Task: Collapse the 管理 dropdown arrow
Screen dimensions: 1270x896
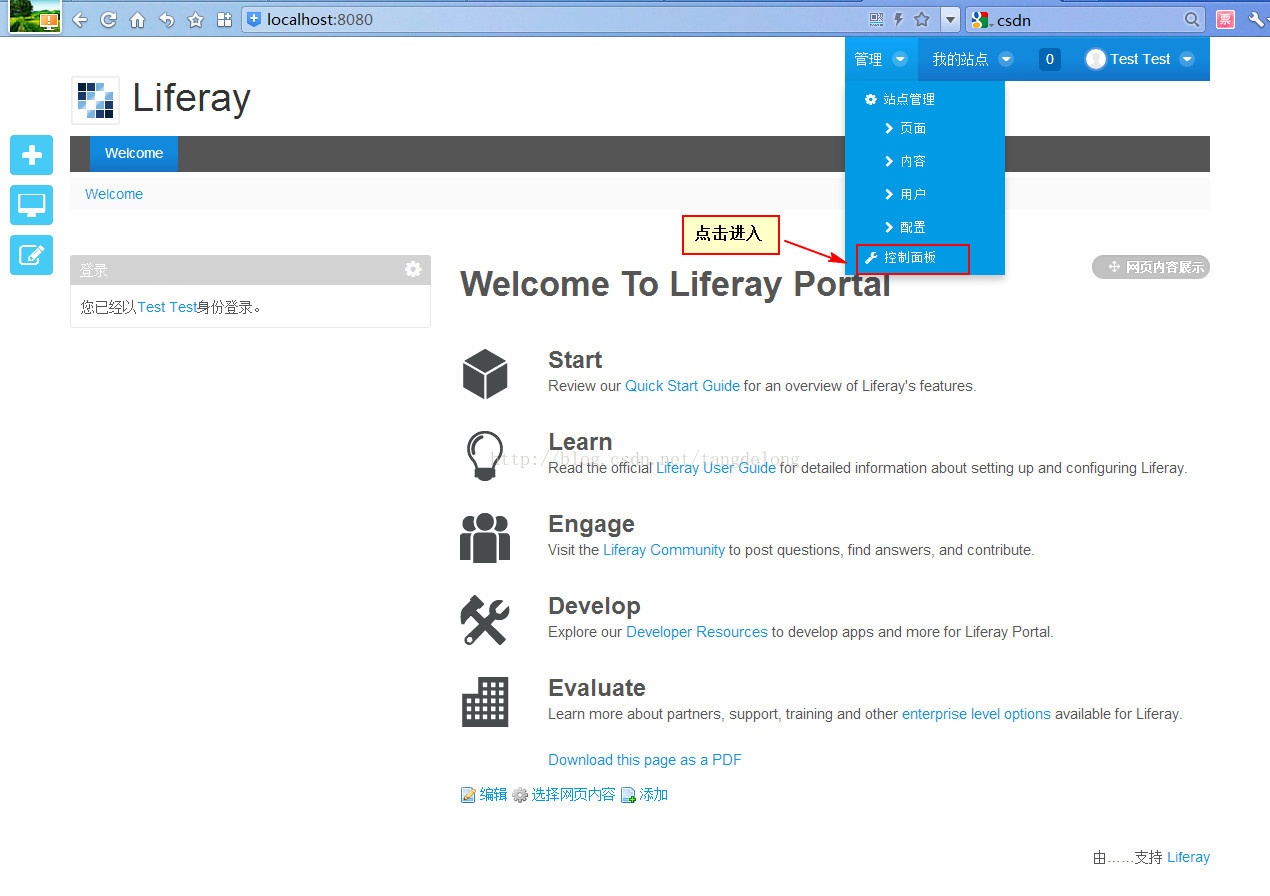Action: (900, 59)
